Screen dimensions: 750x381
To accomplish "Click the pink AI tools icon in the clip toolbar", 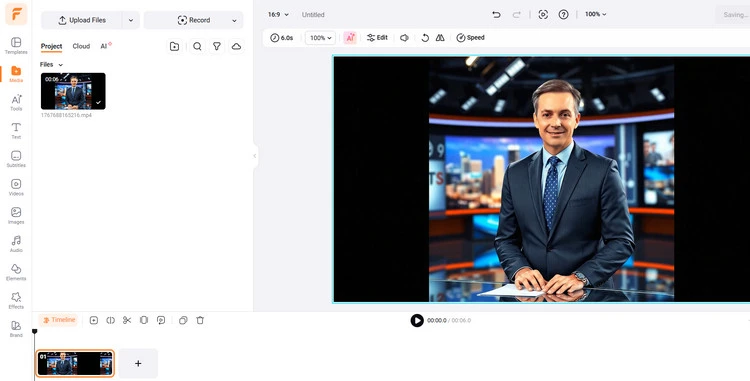I will click(350, 38).
